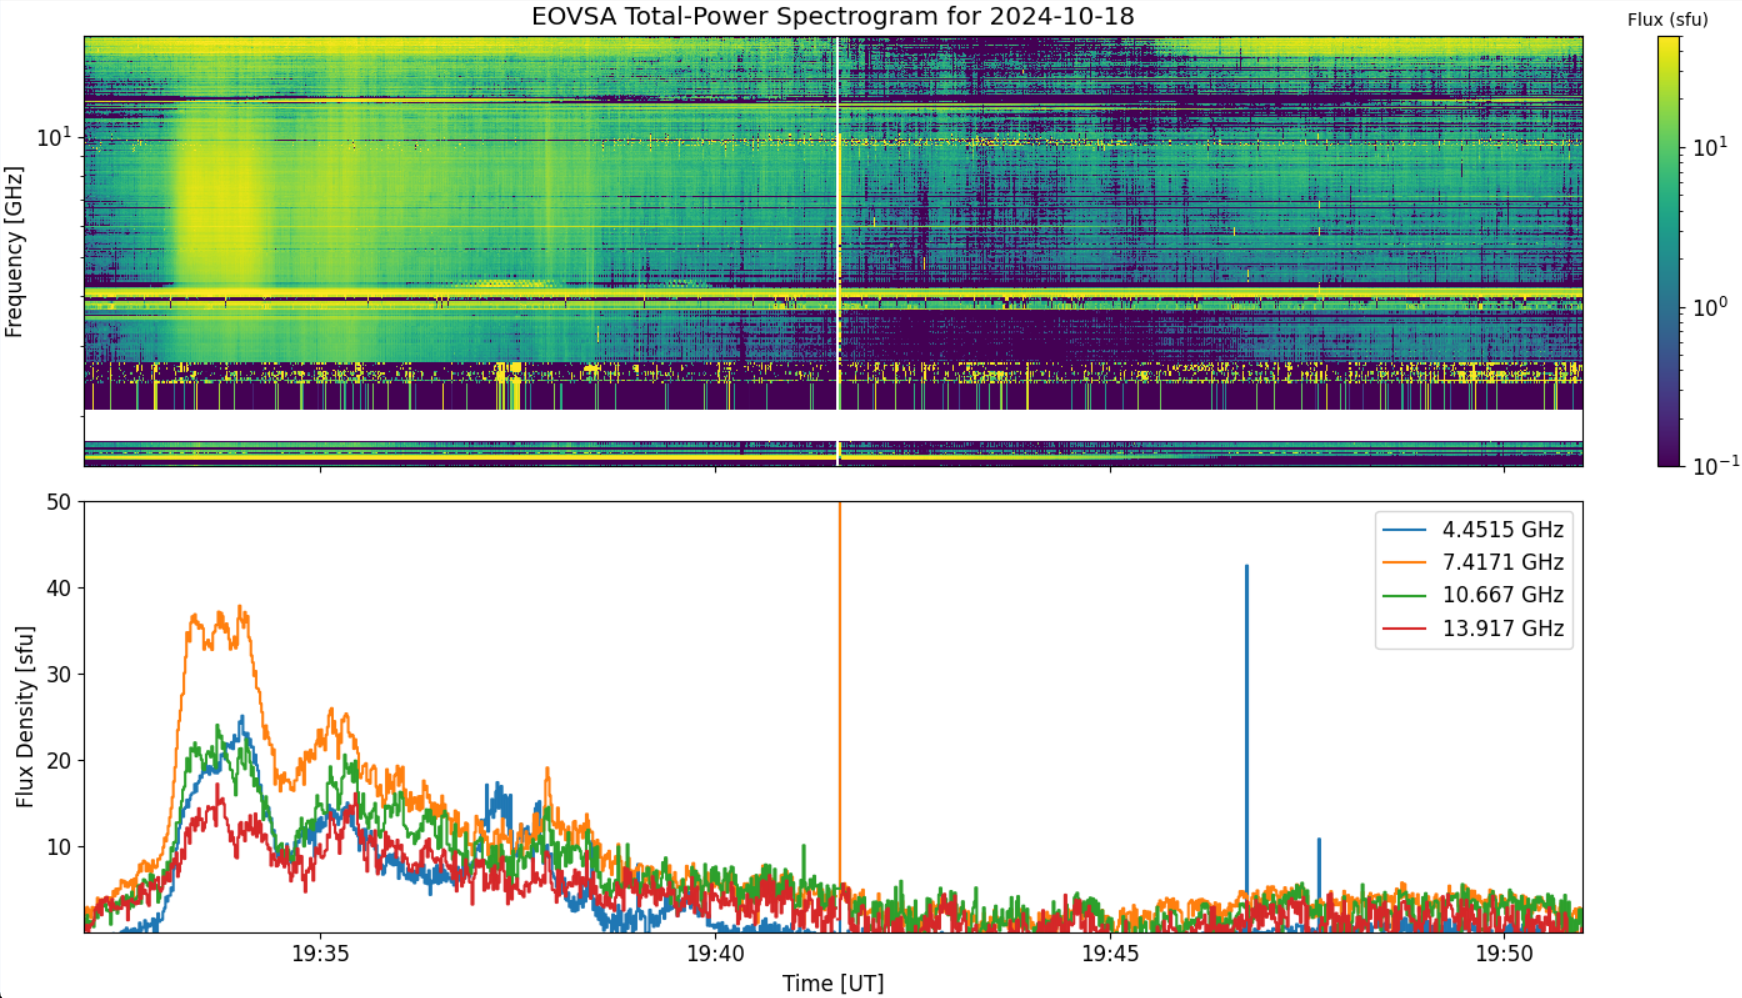Click the Frequency [GHz] axis label
This screenshot has width=1742, height=998.
14,251
